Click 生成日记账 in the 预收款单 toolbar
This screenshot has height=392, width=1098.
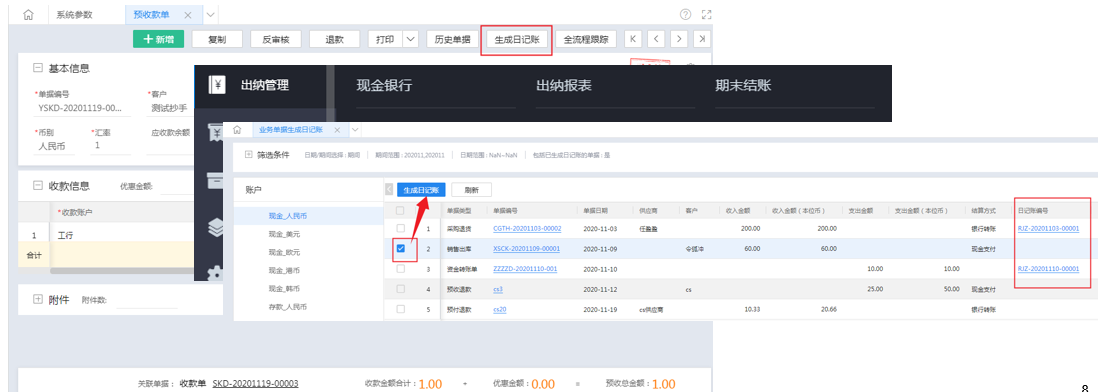click(x=517, y=40)
